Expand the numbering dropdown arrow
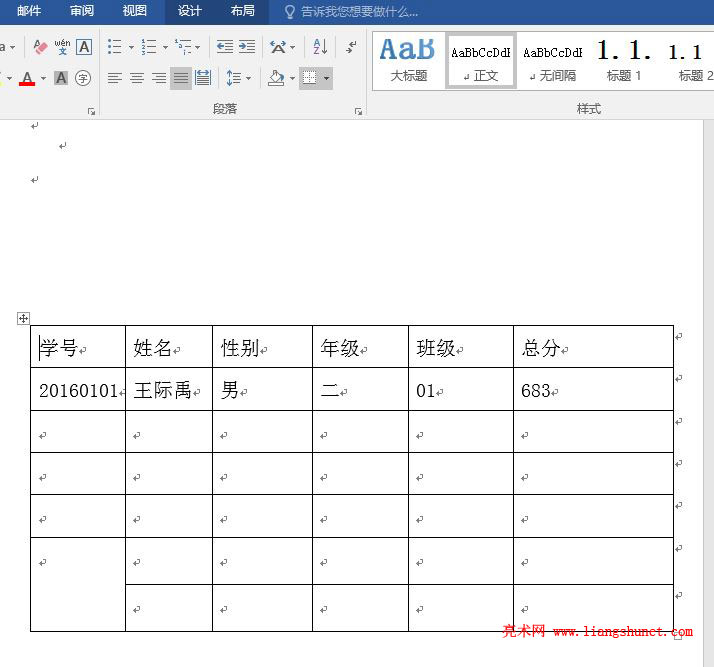Viewport: 714px width, 667px height. (165, 47)
